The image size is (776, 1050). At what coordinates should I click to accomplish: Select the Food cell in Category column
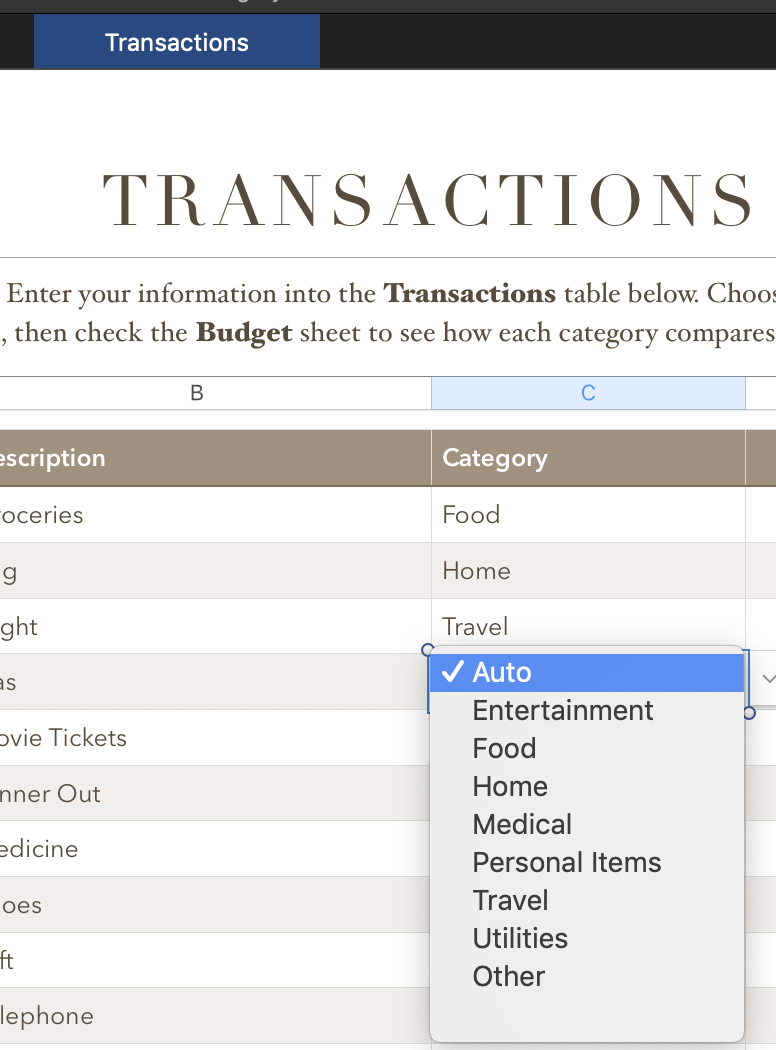pyautogui.click(x=588, y=515)
